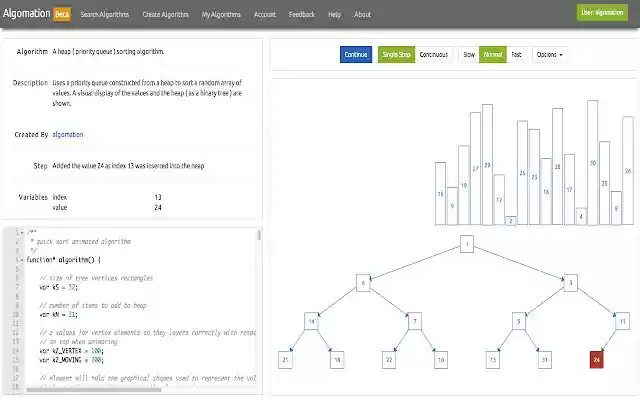Click the Algomation logo
The width and height of the screenshot is (640, 400).
[27, 13]
